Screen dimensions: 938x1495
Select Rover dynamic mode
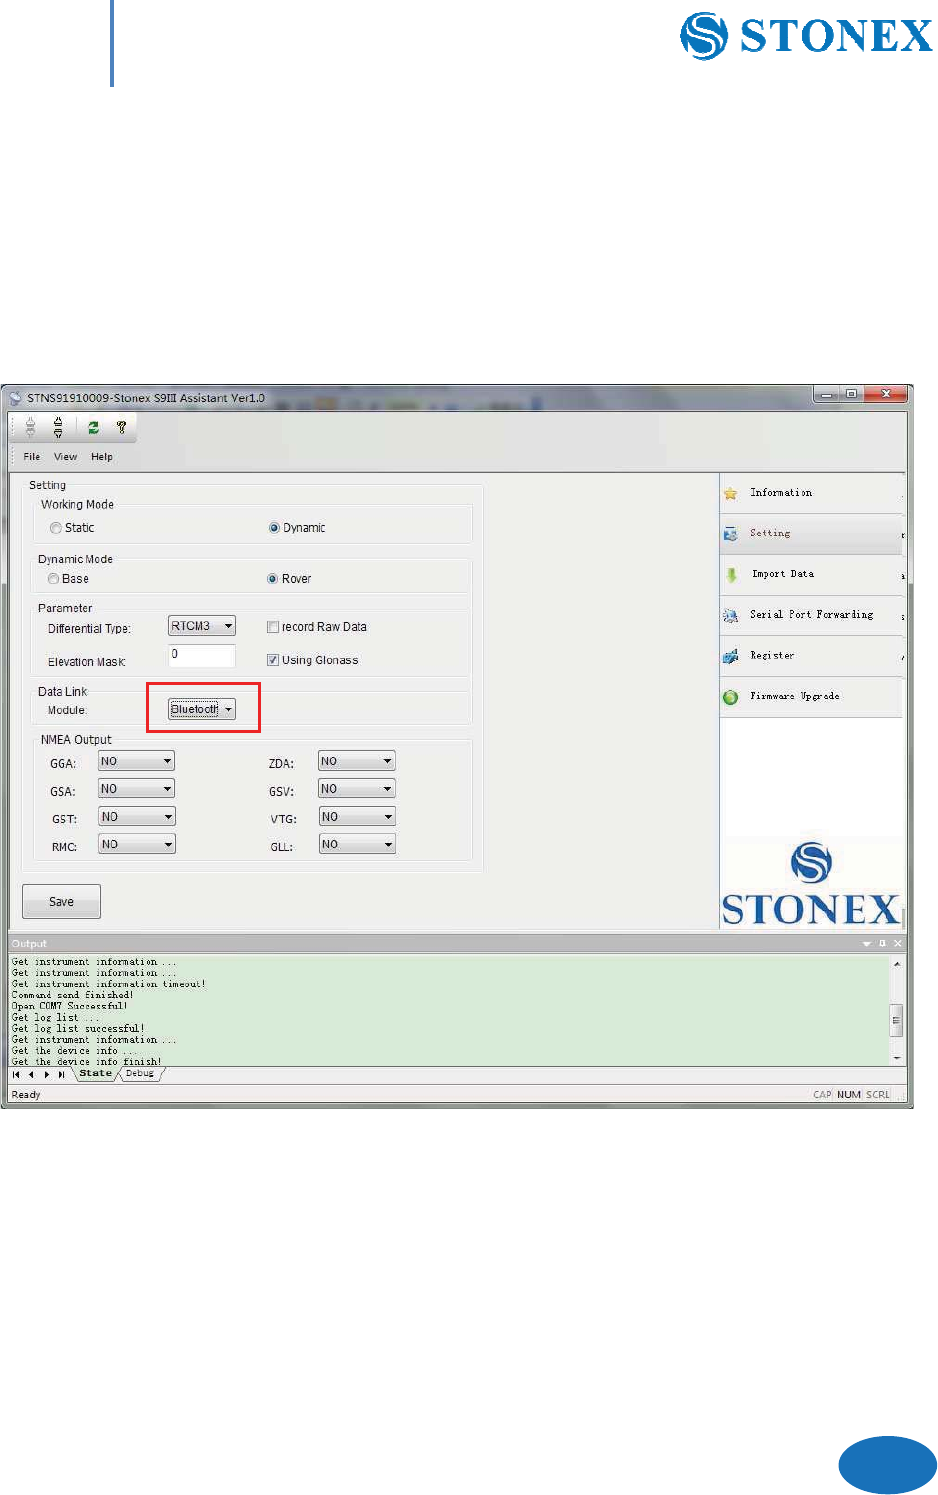(272, 579)
